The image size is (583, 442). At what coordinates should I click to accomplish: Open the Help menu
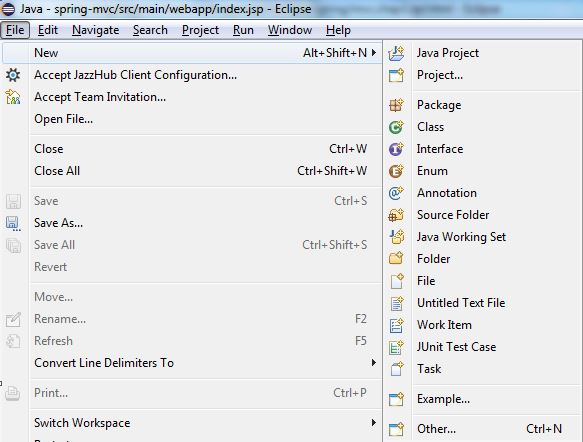point(338,30)
